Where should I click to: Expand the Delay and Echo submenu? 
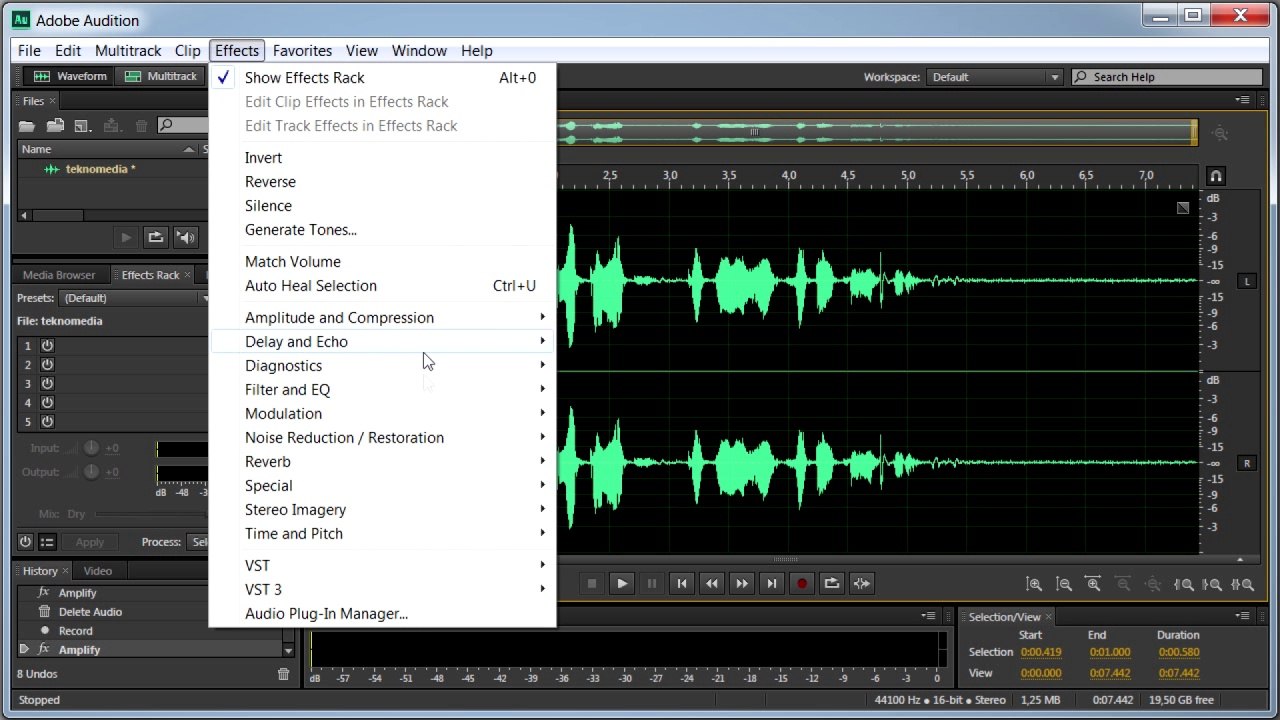click(x=382, y=341)
